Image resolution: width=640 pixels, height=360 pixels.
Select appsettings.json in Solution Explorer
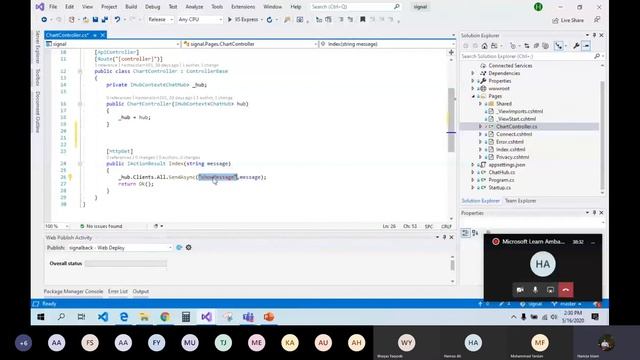(507, 165)
